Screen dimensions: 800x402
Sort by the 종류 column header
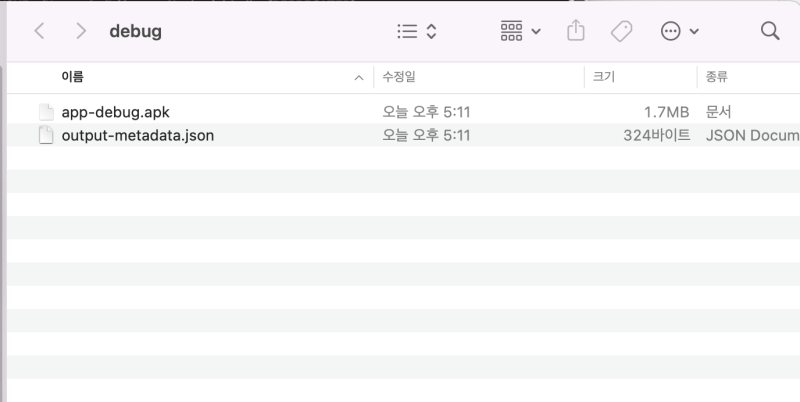pos(716,77)
